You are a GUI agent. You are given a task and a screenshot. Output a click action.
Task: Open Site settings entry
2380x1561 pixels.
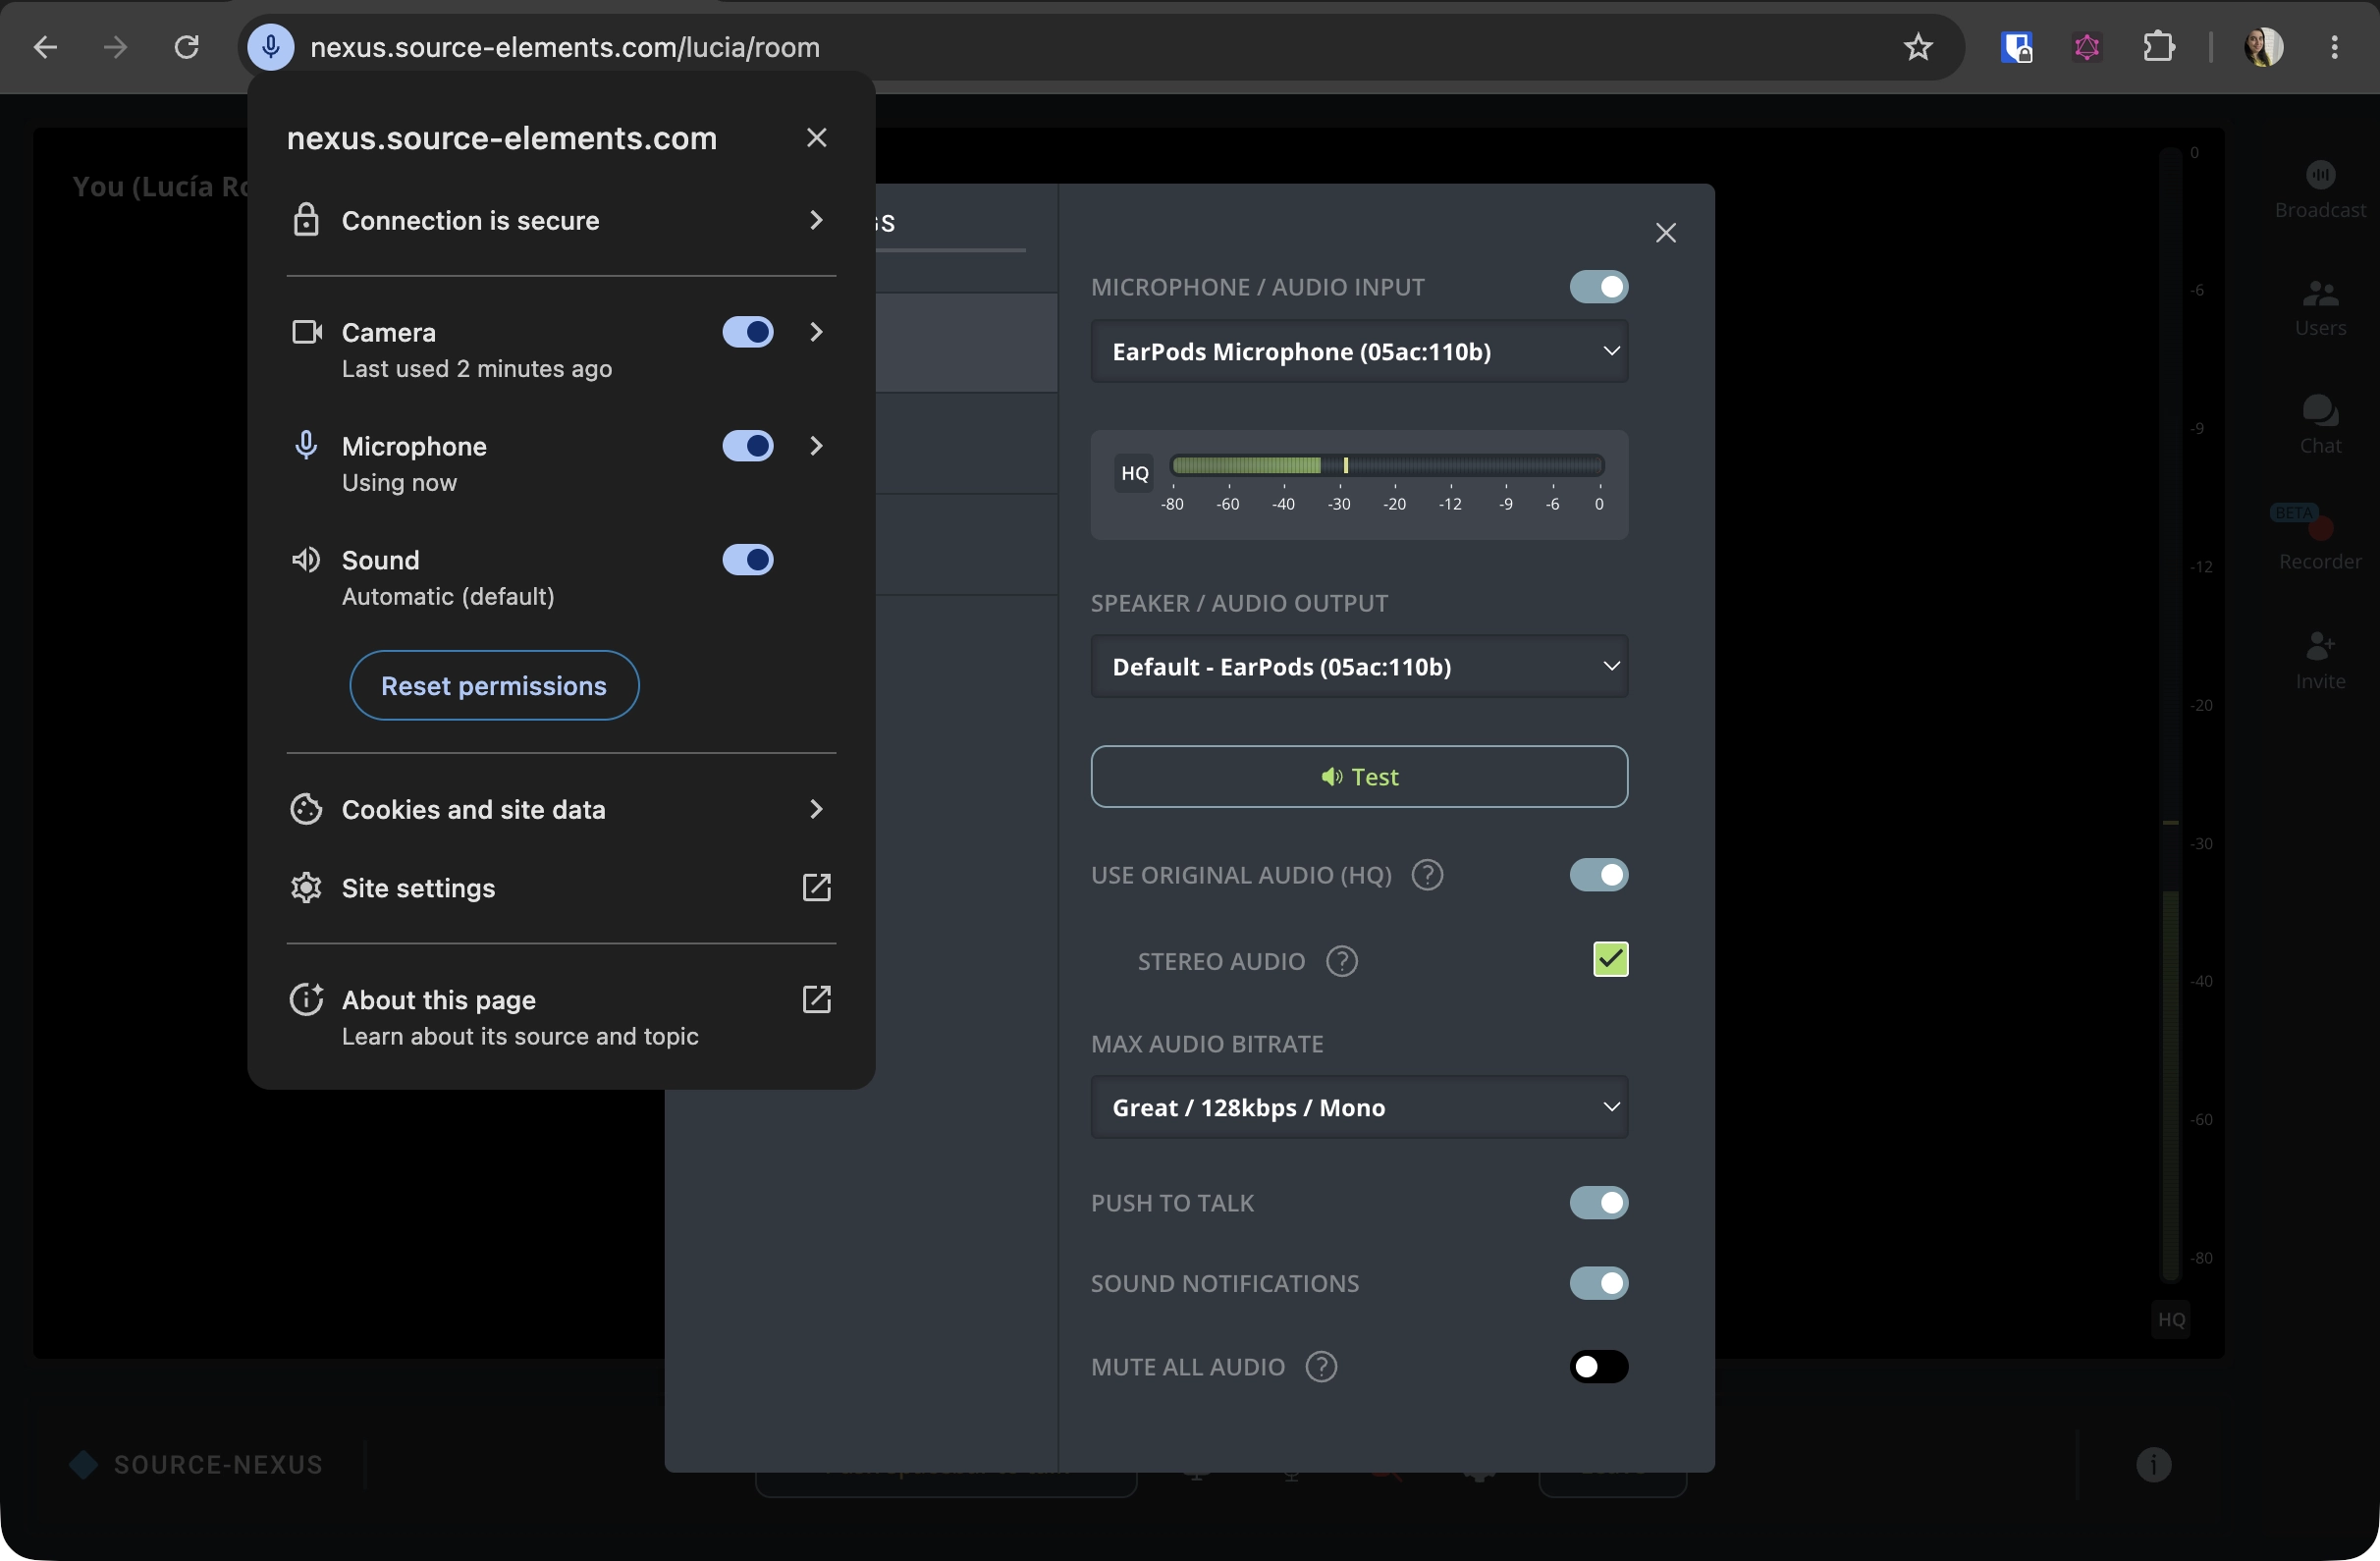561,888
